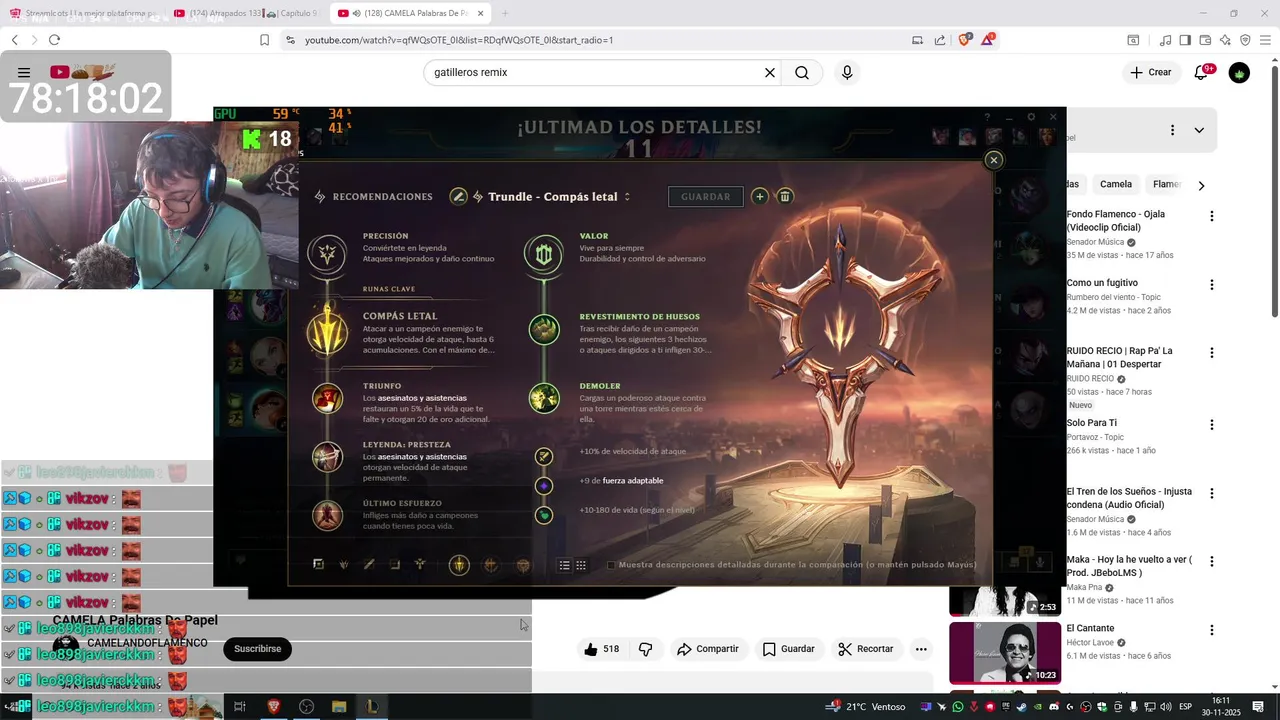Select the Demoler rune icon
Screen dimensions: 1280x720
point(544,398)
